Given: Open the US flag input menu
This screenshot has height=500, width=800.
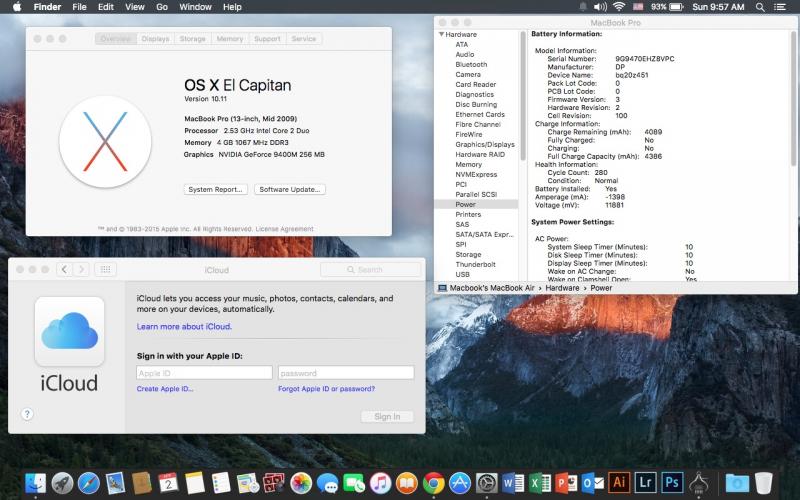Looking at the screenshot, I should click(x=638, y=7).
